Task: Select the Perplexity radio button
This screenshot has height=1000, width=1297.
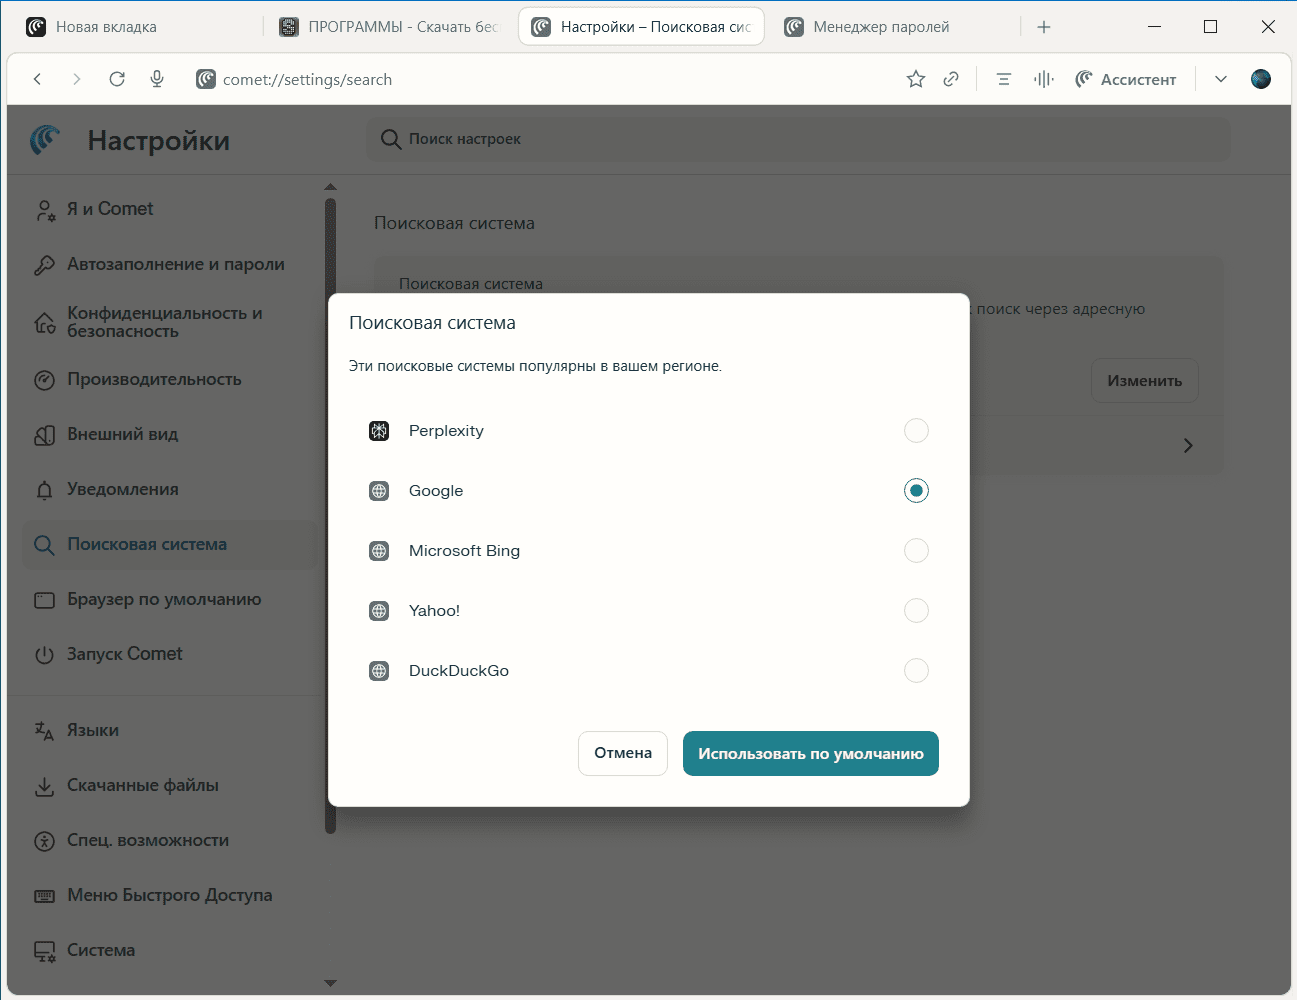Action: [916, 431]
